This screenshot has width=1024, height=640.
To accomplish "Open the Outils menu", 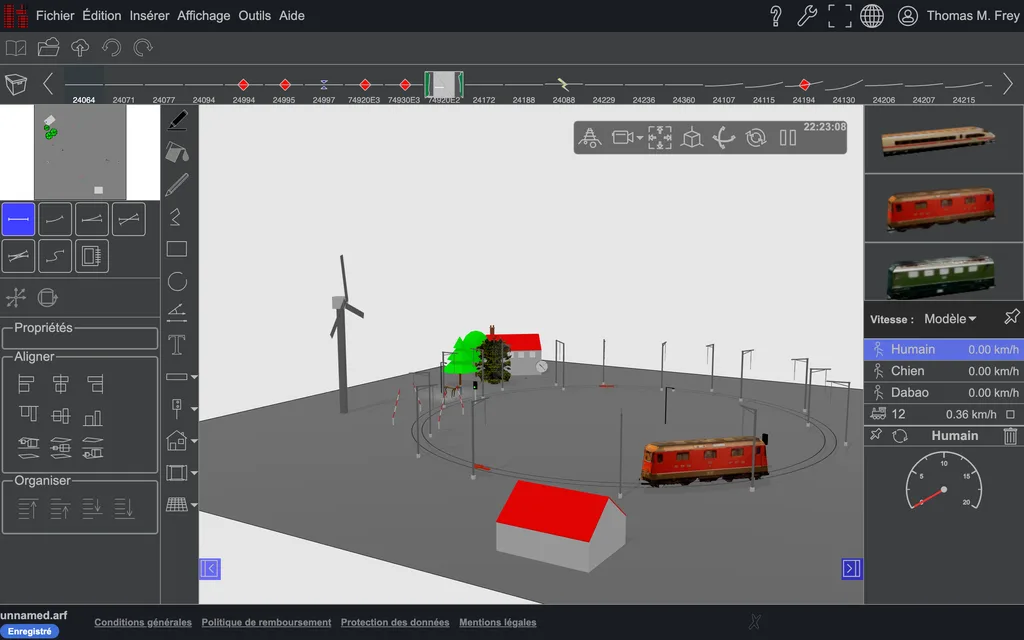I will point(254,16).
